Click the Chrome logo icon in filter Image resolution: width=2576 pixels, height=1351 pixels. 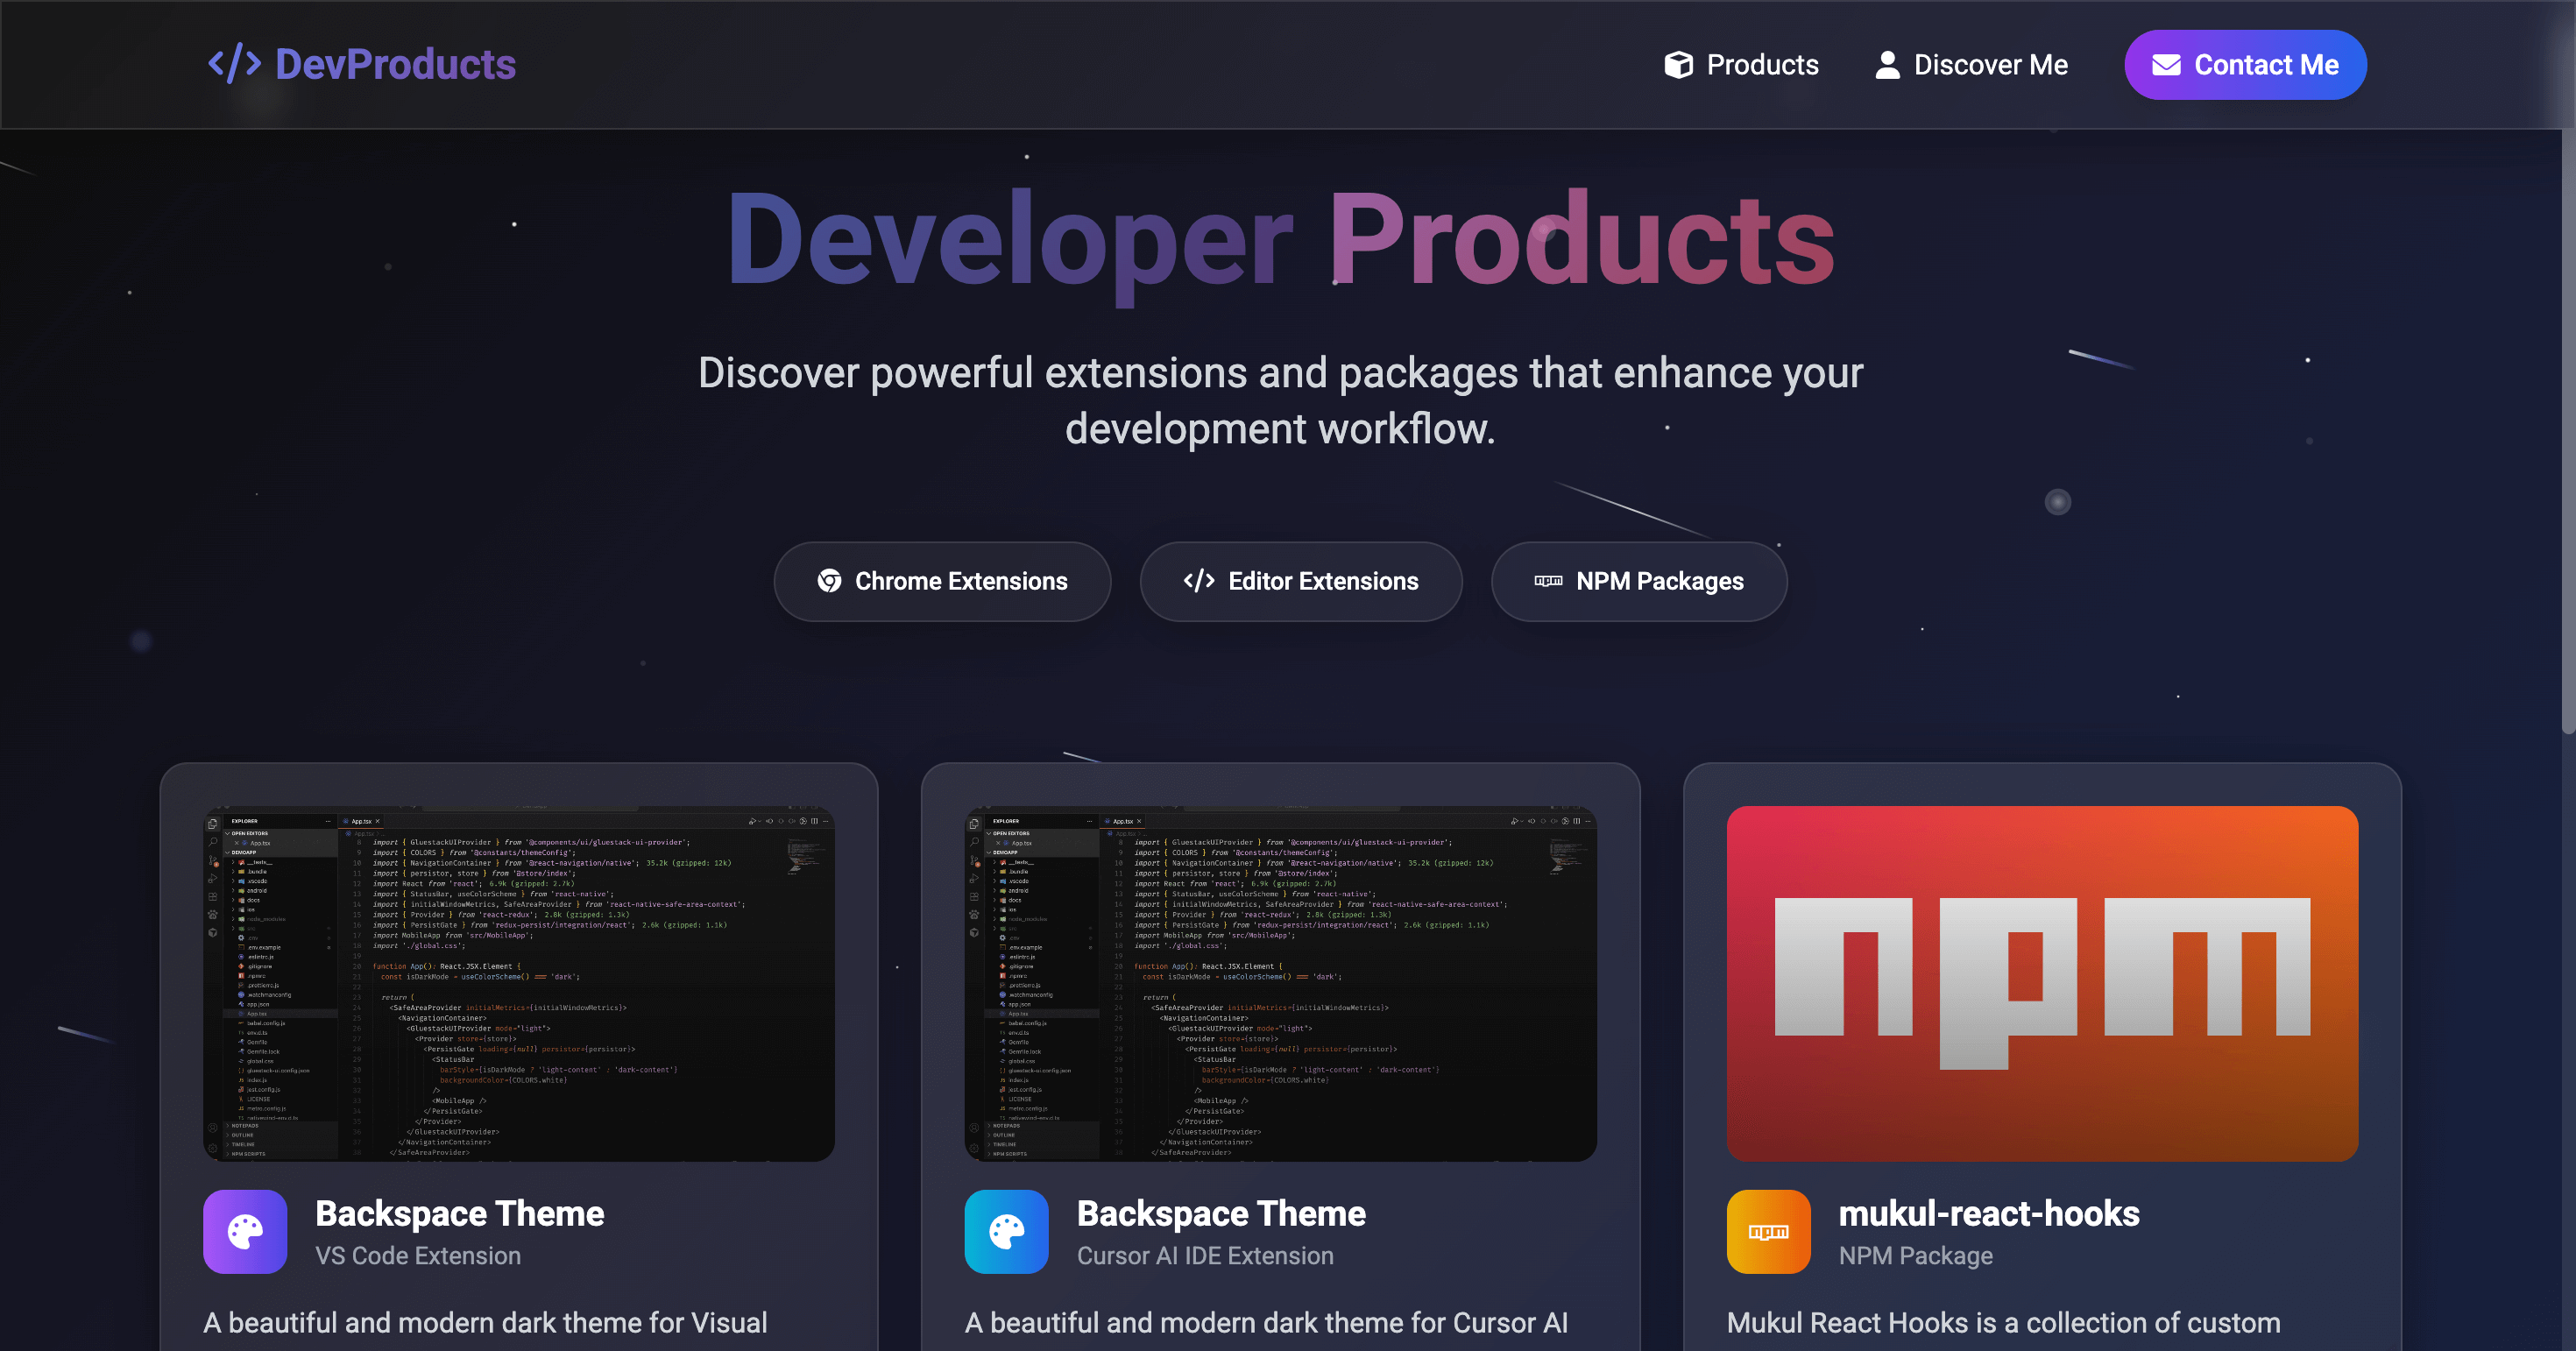tap(829, 581)
